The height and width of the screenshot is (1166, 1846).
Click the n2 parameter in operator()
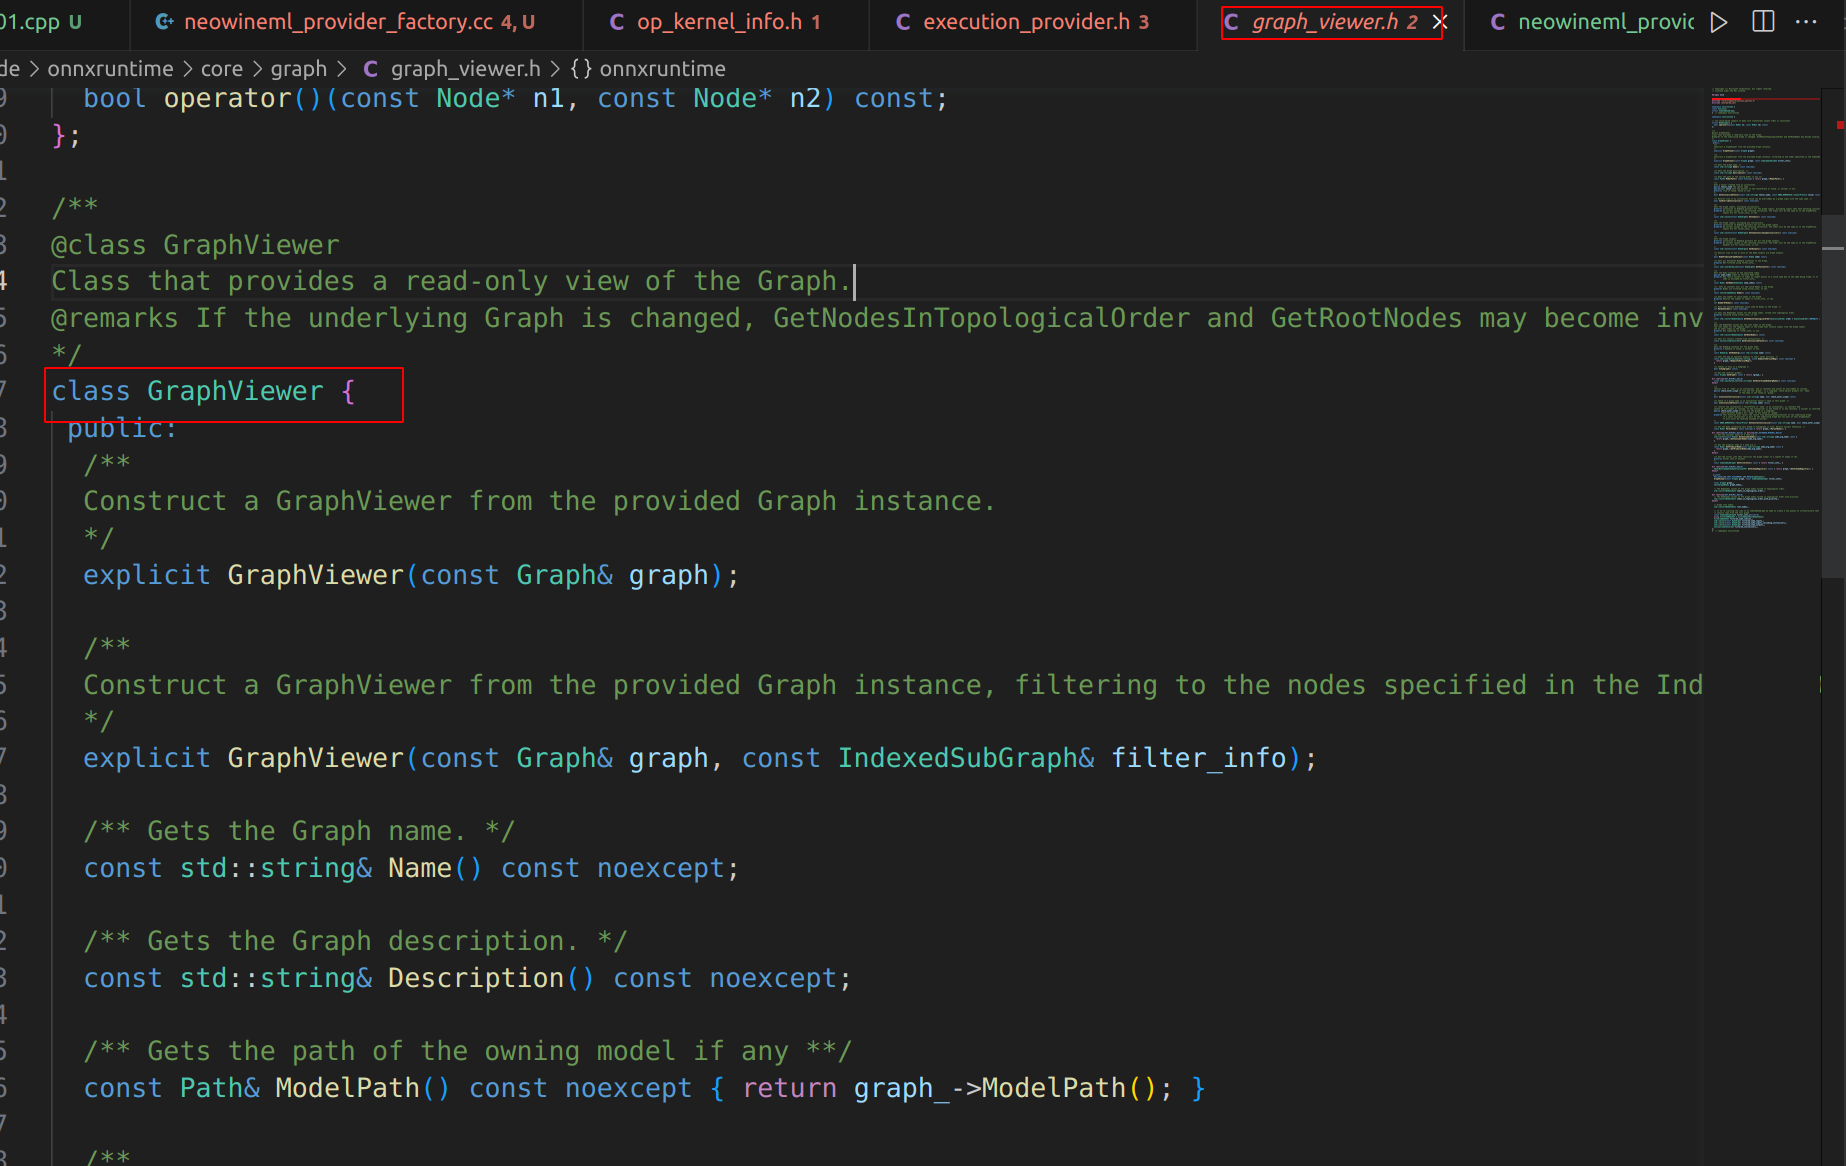[x=805, y=99]
